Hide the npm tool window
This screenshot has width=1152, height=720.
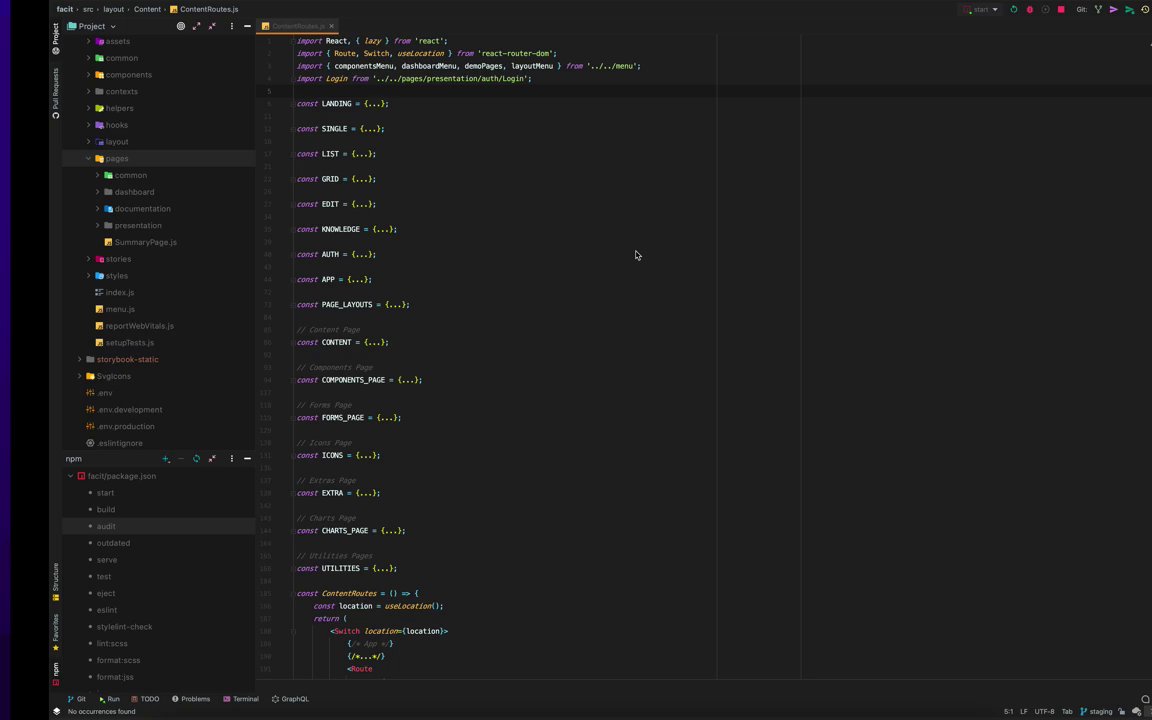click(x=248, y=458)
